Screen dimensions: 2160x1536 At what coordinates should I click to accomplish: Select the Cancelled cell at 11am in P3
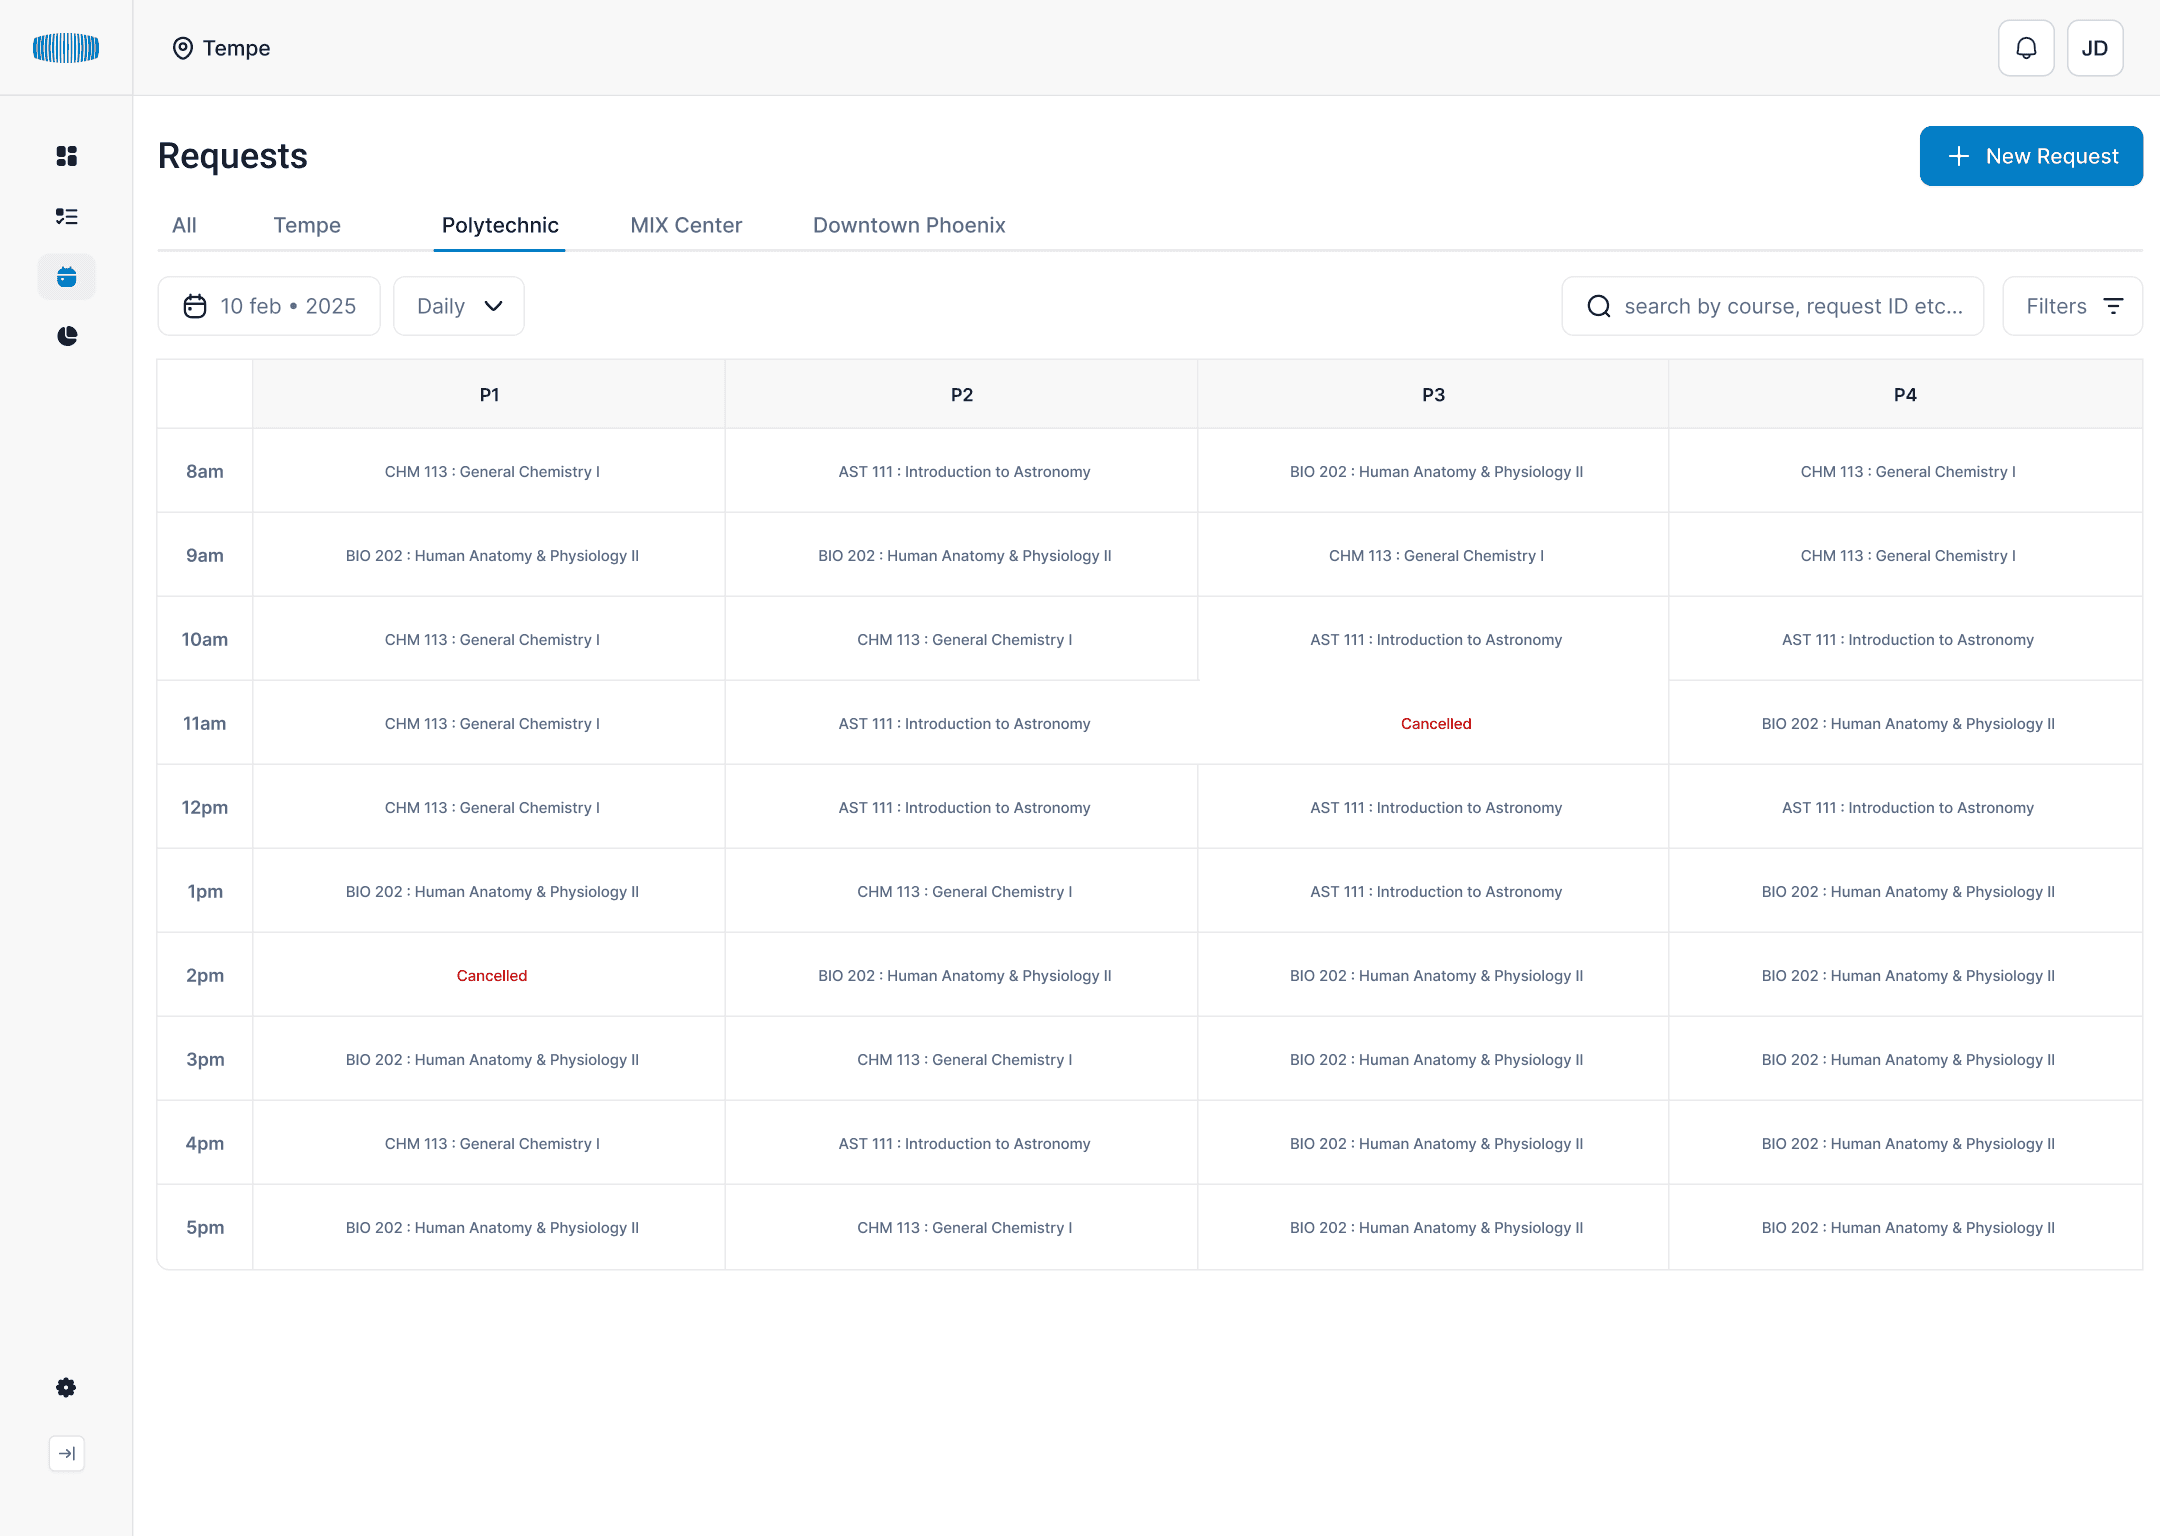(1435, 723)
